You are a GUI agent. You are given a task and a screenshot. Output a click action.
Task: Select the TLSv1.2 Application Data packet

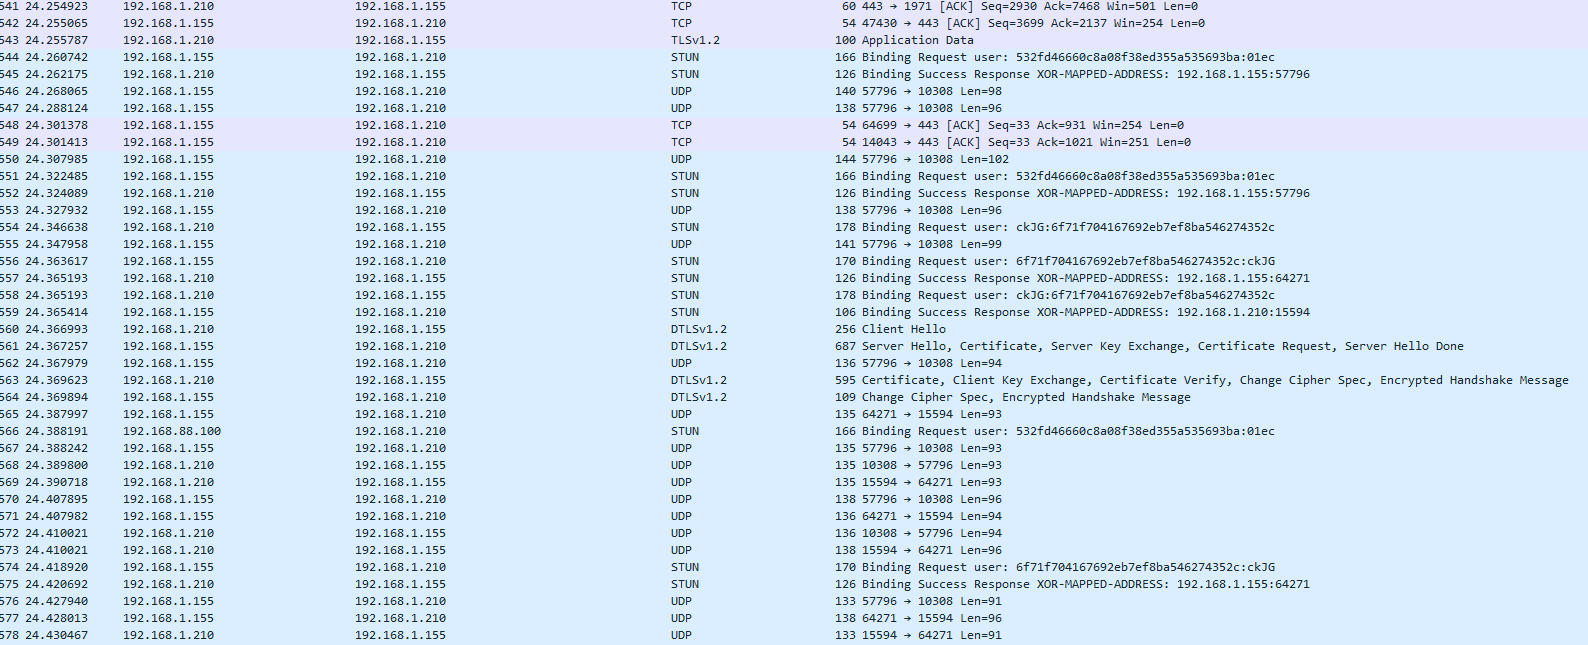[917, 40]
